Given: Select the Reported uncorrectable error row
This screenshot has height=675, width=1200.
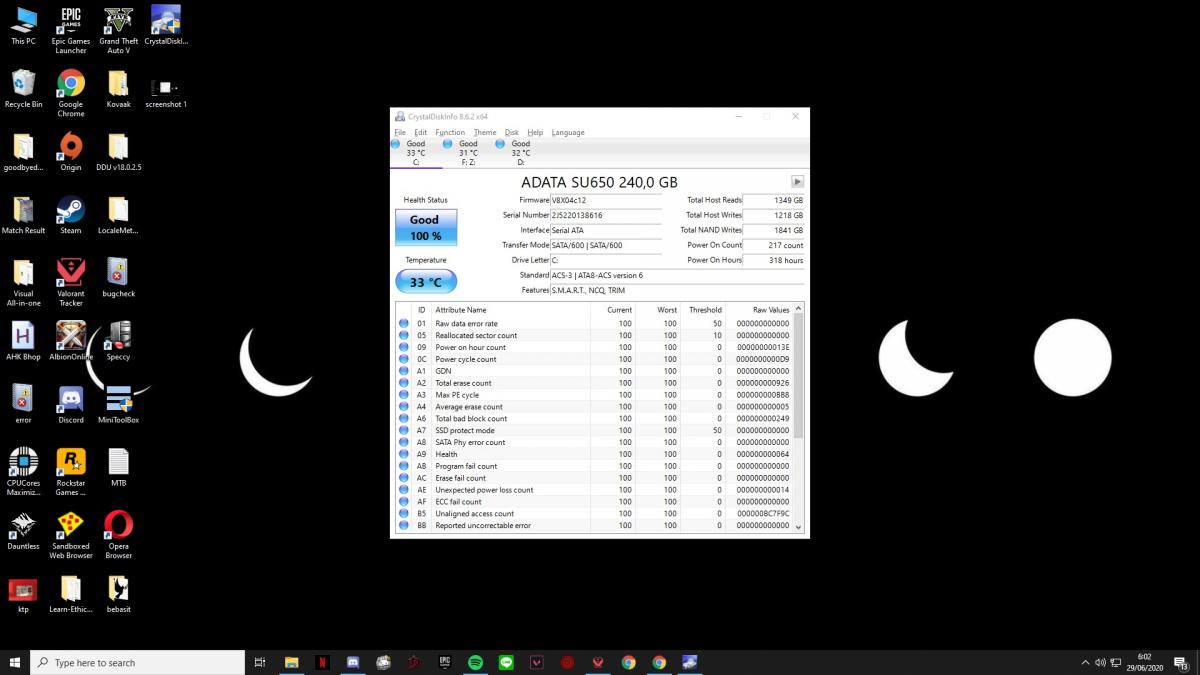Looking at the screenshot, I should 594,525.
